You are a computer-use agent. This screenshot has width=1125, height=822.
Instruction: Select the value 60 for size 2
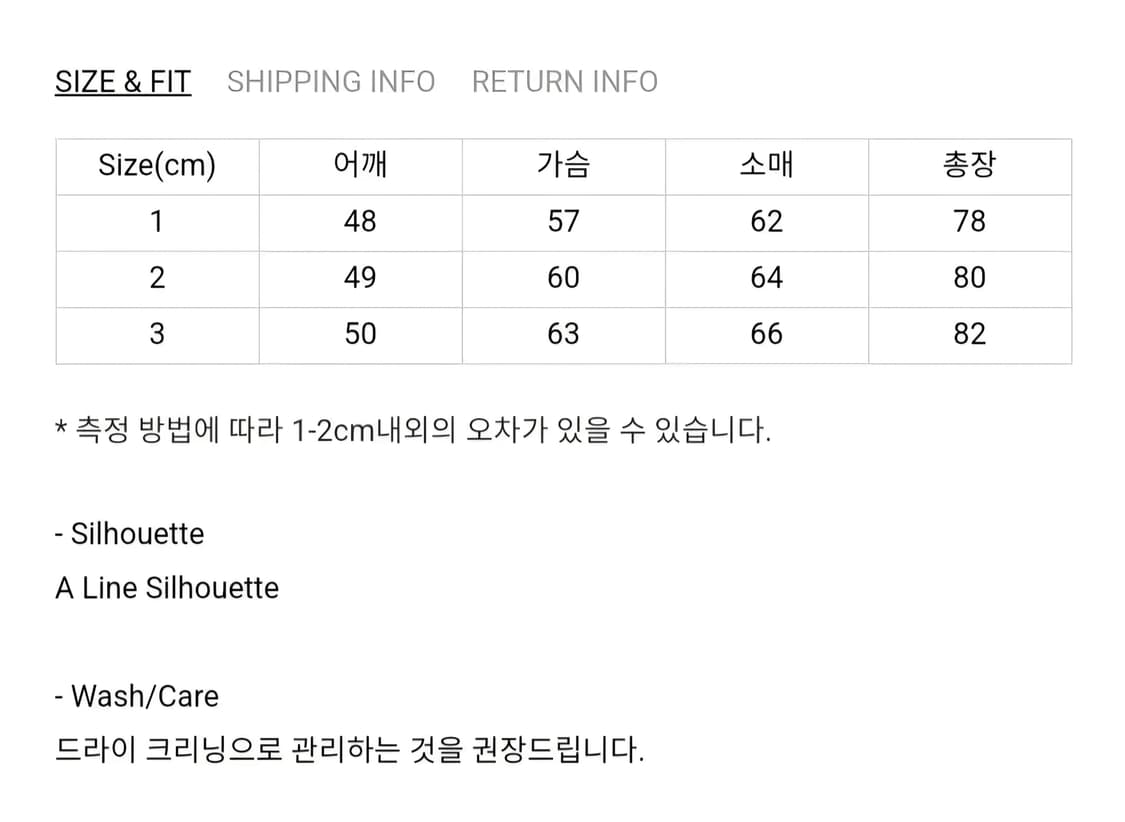pos(564,278)
